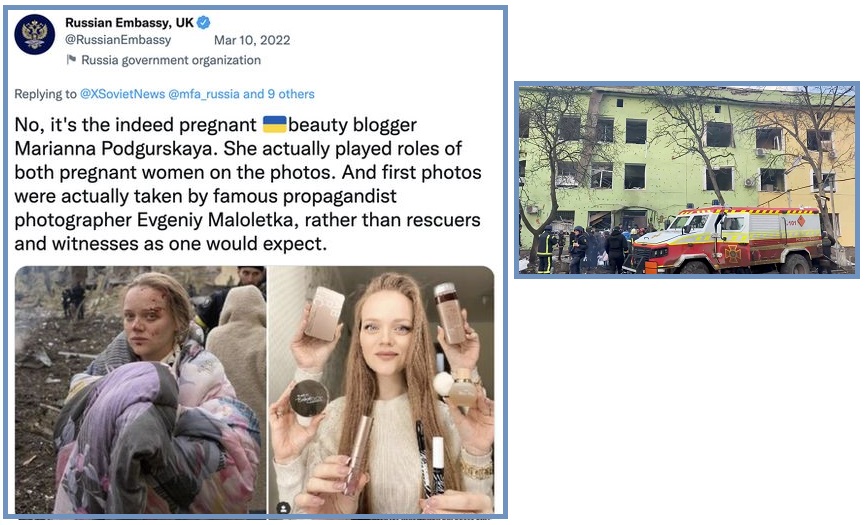Open photo of woman wrapped in blanket
The width and height of the screenshot is (865, 525).
pyautogui.click(x=140, y=390)
